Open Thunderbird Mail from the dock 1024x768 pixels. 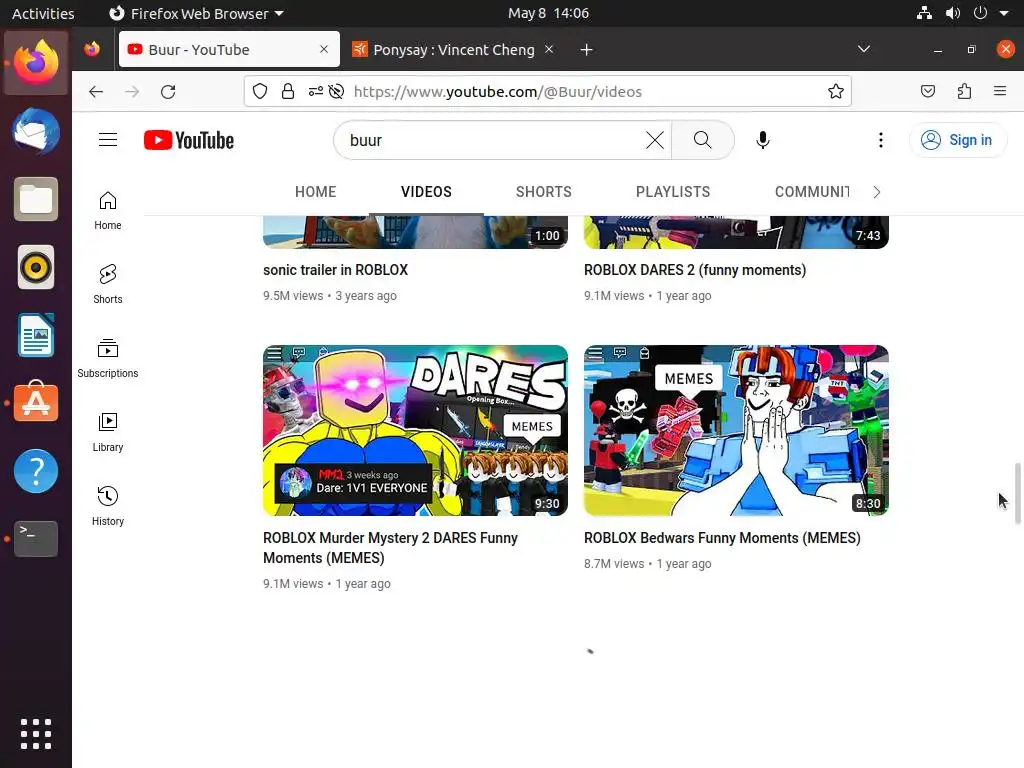pos(36,131)
